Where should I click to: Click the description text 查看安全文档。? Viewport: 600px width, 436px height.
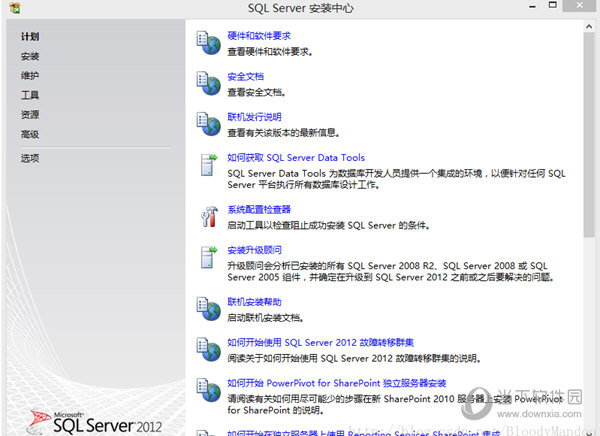(x=256, y=92)
